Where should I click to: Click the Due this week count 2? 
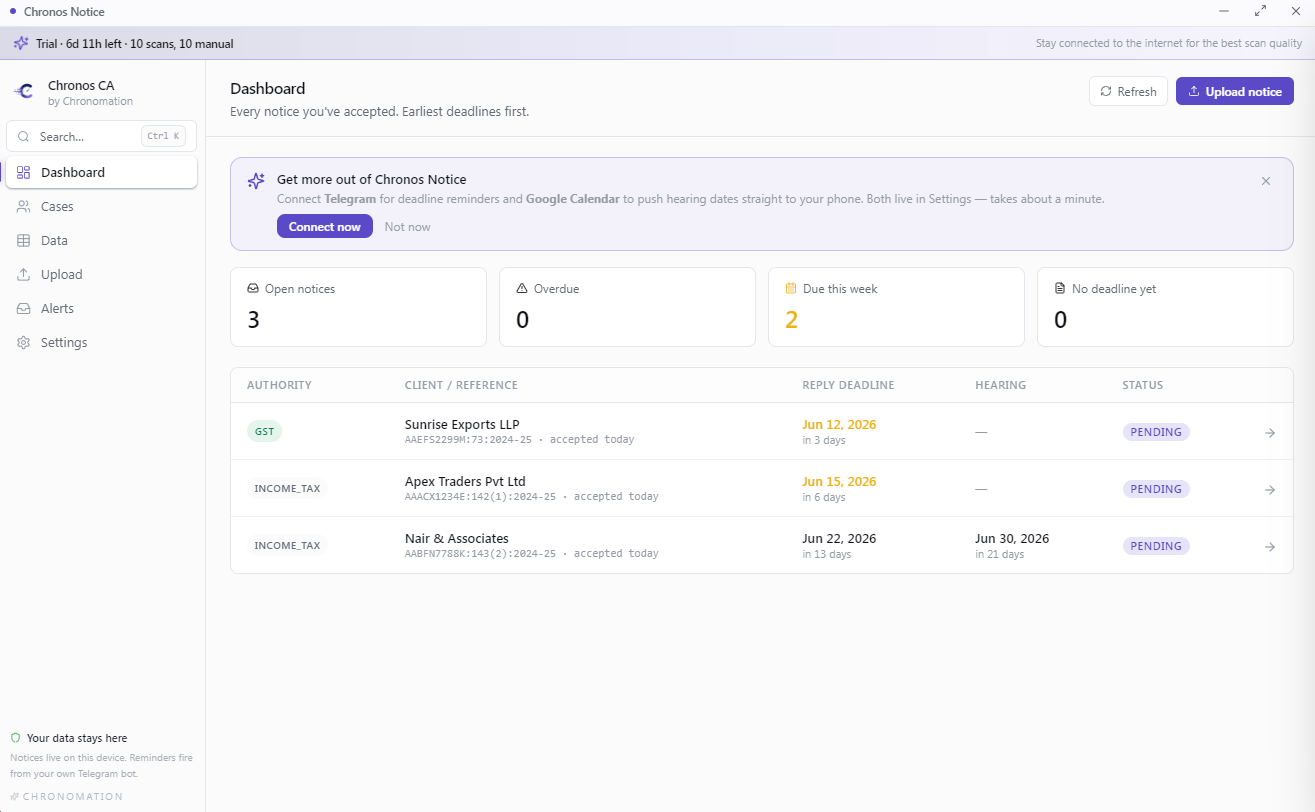coord(791,320)
